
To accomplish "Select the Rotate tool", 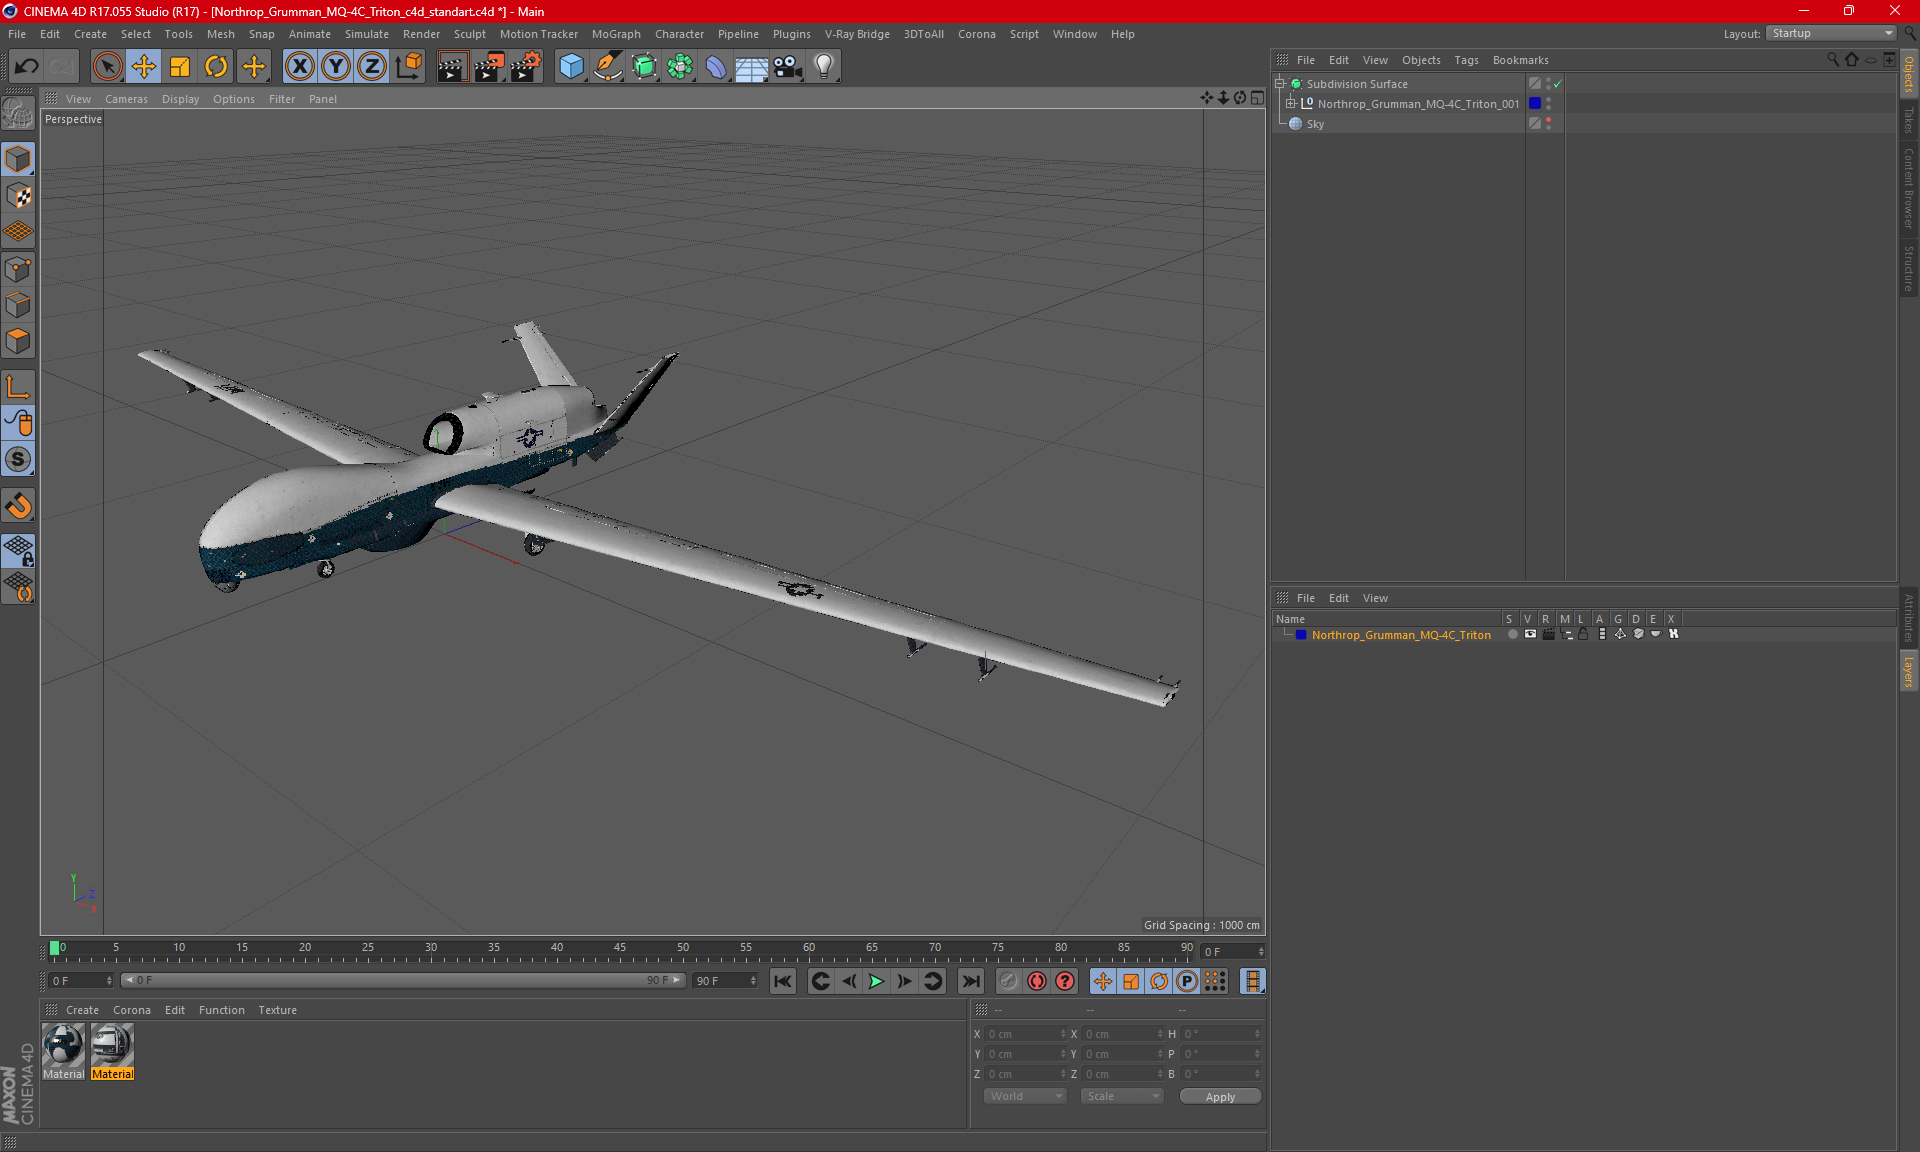I will point(216,67).
